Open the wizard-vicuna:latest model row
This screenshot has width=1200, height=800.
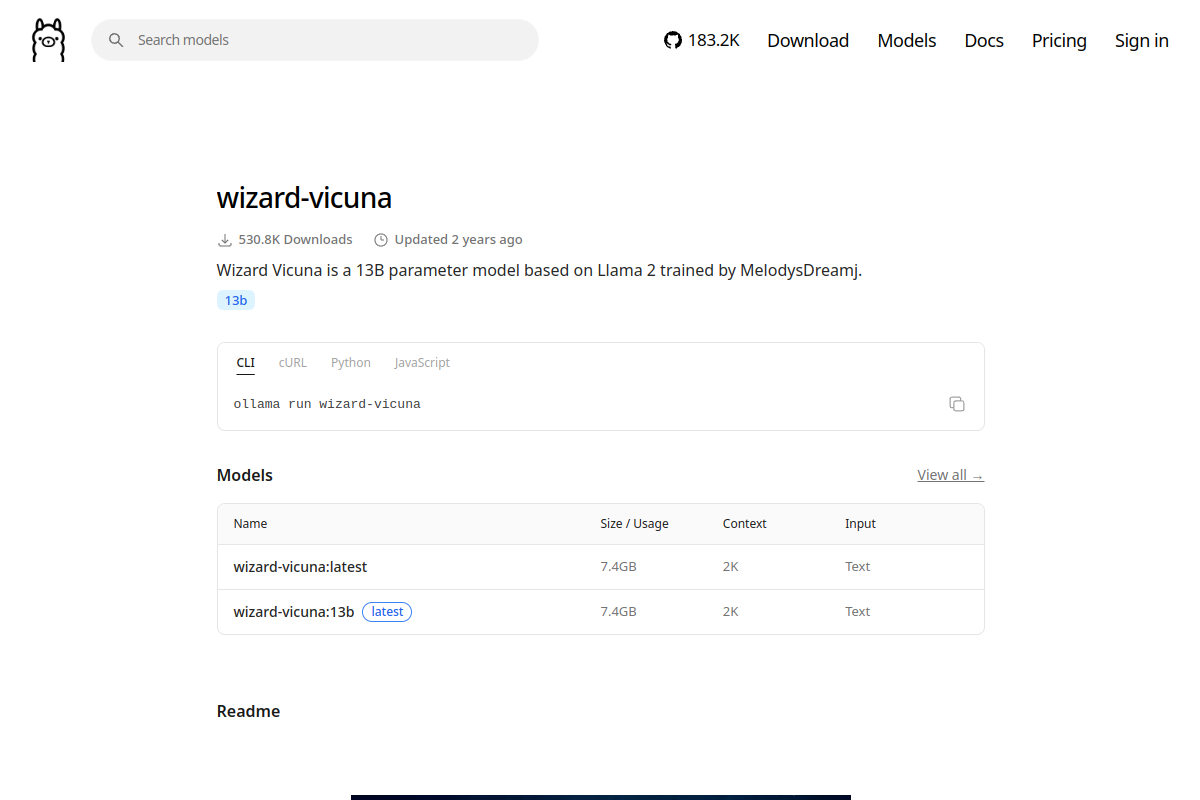(x=601, y=567)
